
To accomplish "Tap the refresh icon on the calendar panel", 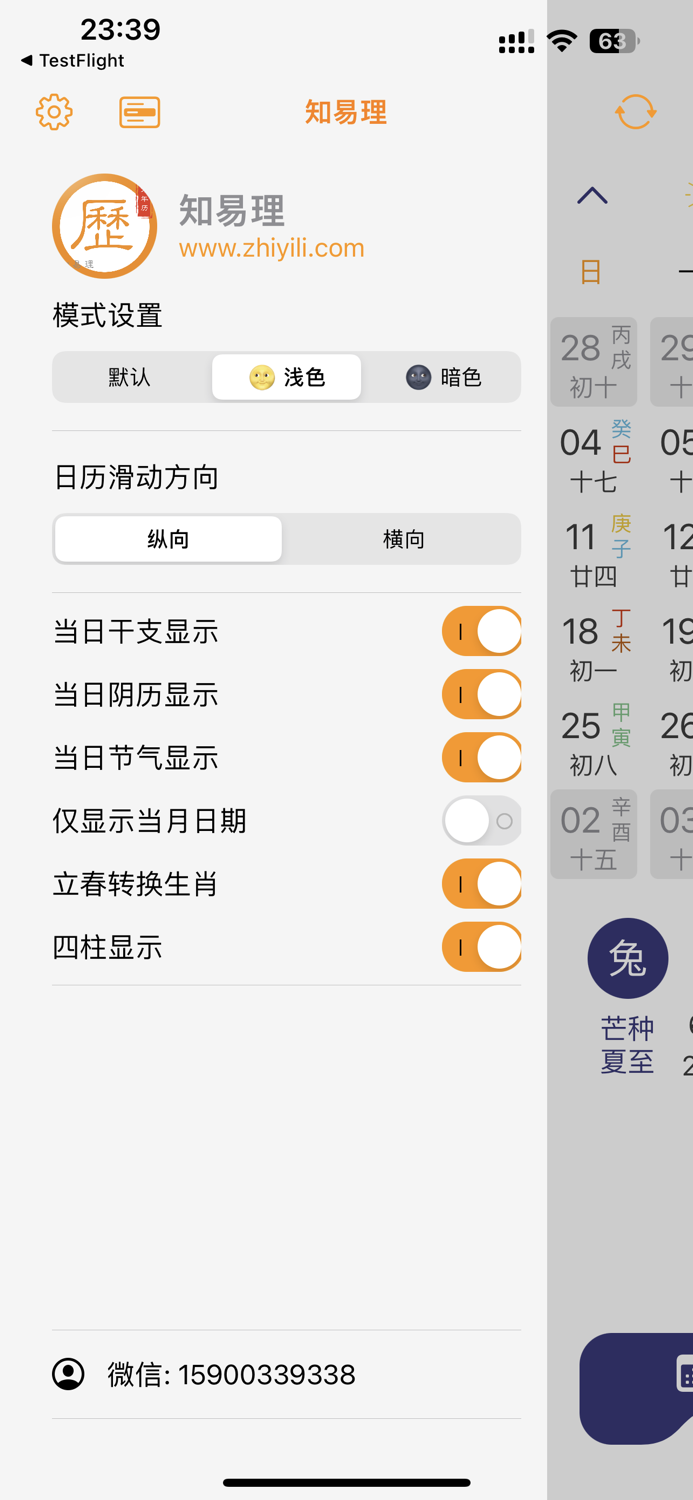I will click(634, 112).
